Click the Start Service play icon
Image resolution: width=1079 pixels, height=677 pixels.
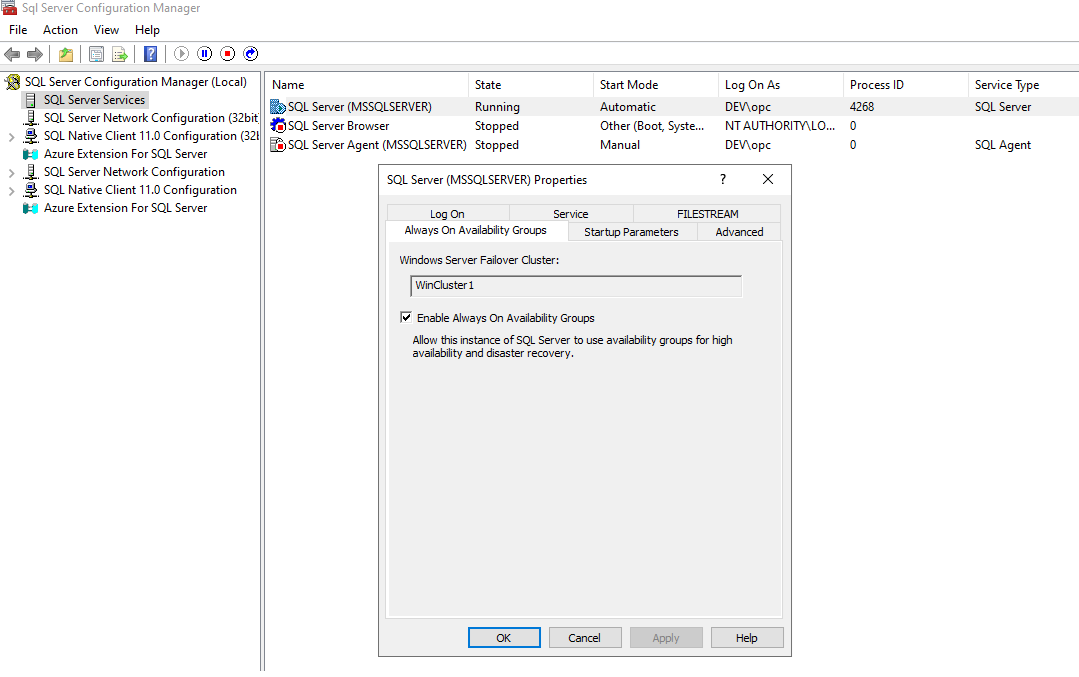[181, 54]
